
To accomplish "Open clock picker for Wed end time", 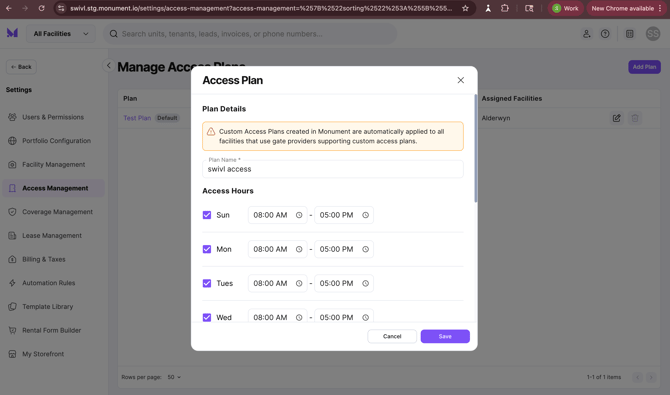I will coord(365,318).
